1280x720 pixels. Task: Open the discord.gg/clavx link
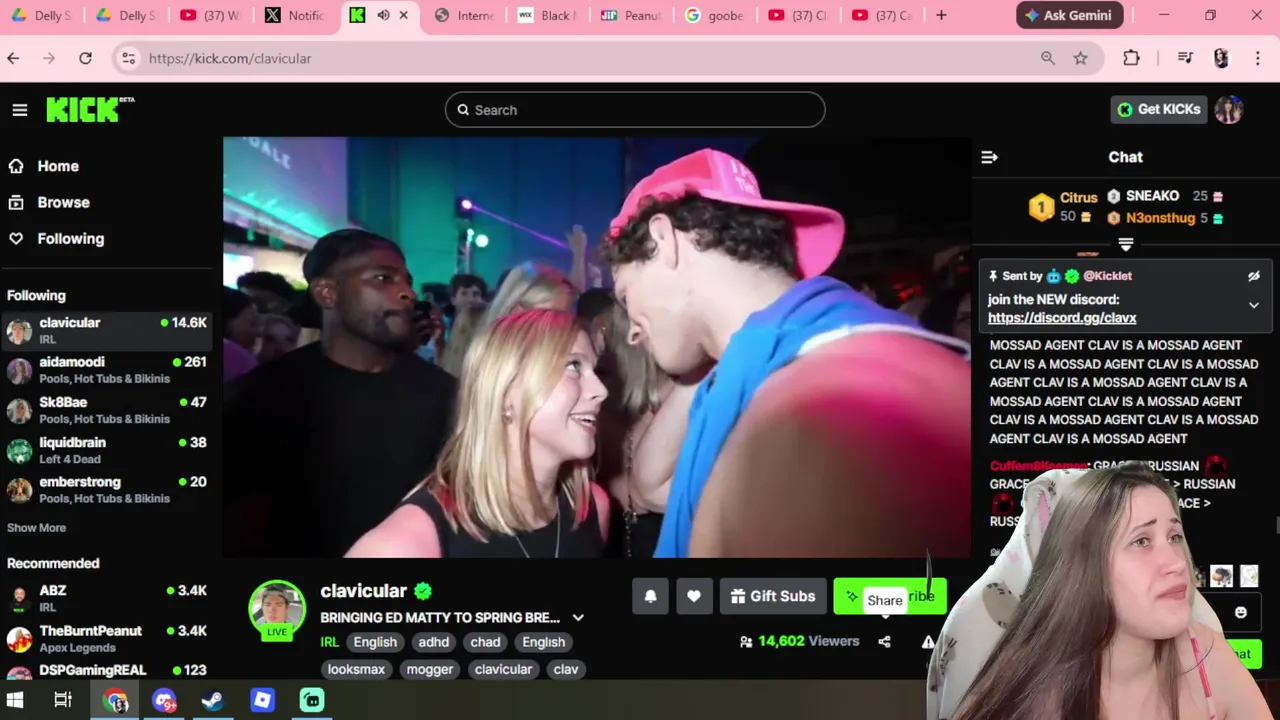[x=1062, y=318]
